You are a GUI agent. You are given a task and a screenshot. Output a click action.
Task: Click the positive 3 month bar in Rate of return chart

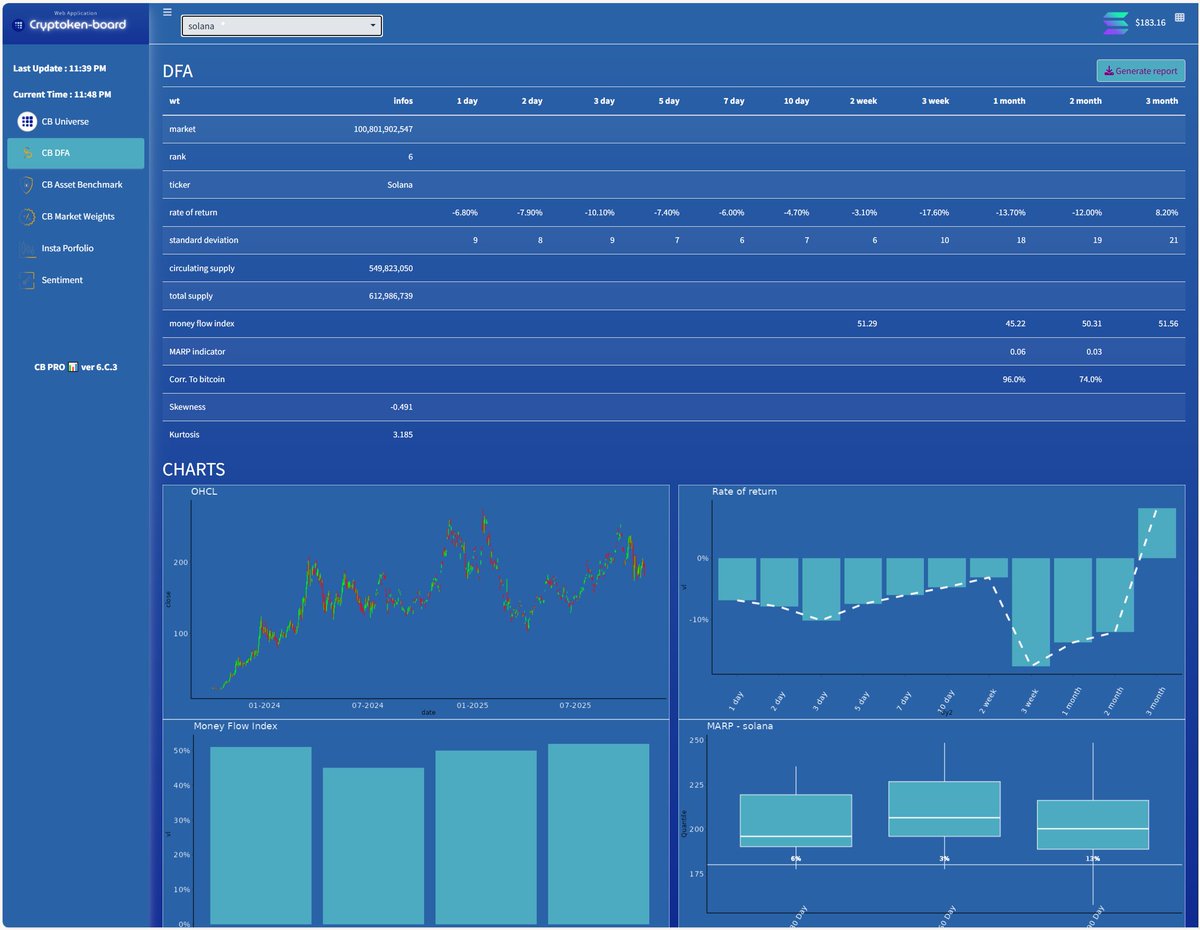pyautogui.click(x=1157, y=533)
